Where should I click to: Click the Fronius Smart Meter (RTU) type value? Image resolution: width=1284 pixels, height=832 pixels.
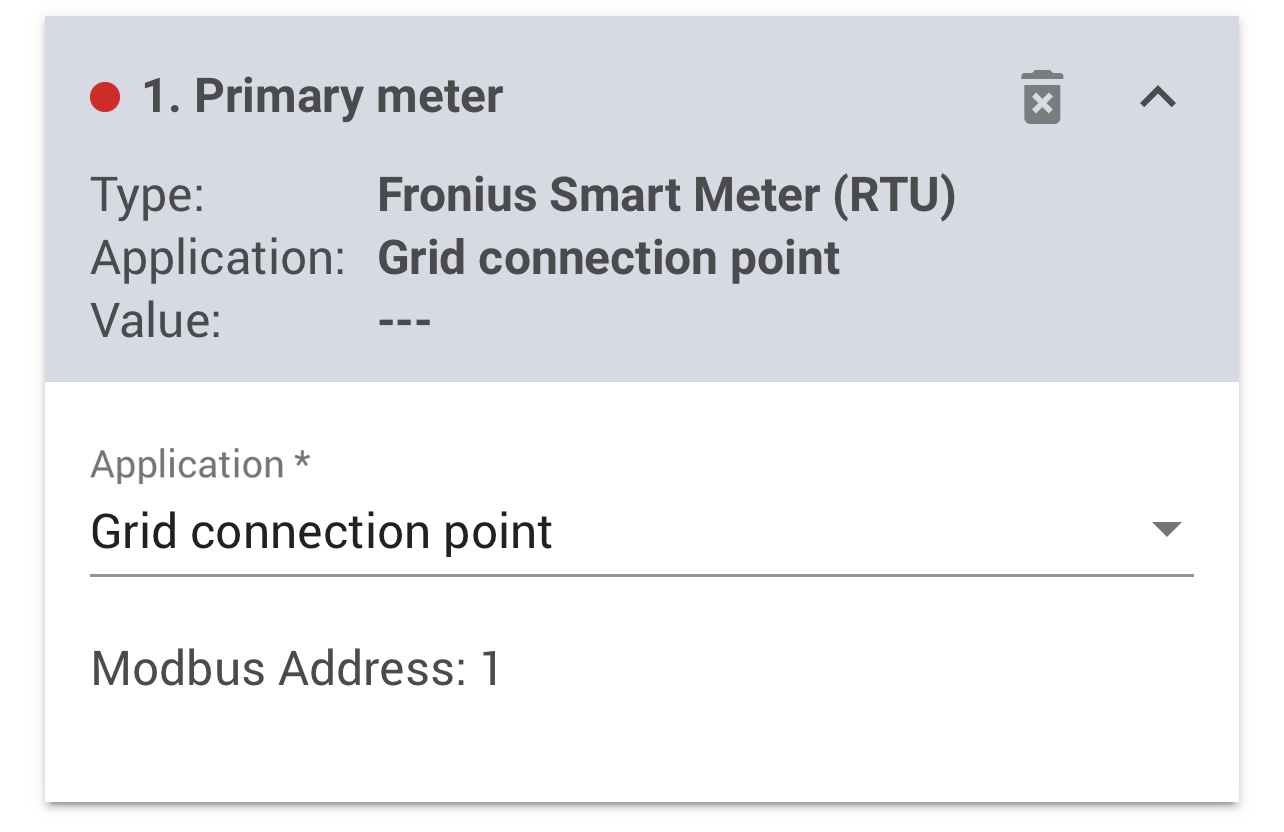click(x=666, y=195)
